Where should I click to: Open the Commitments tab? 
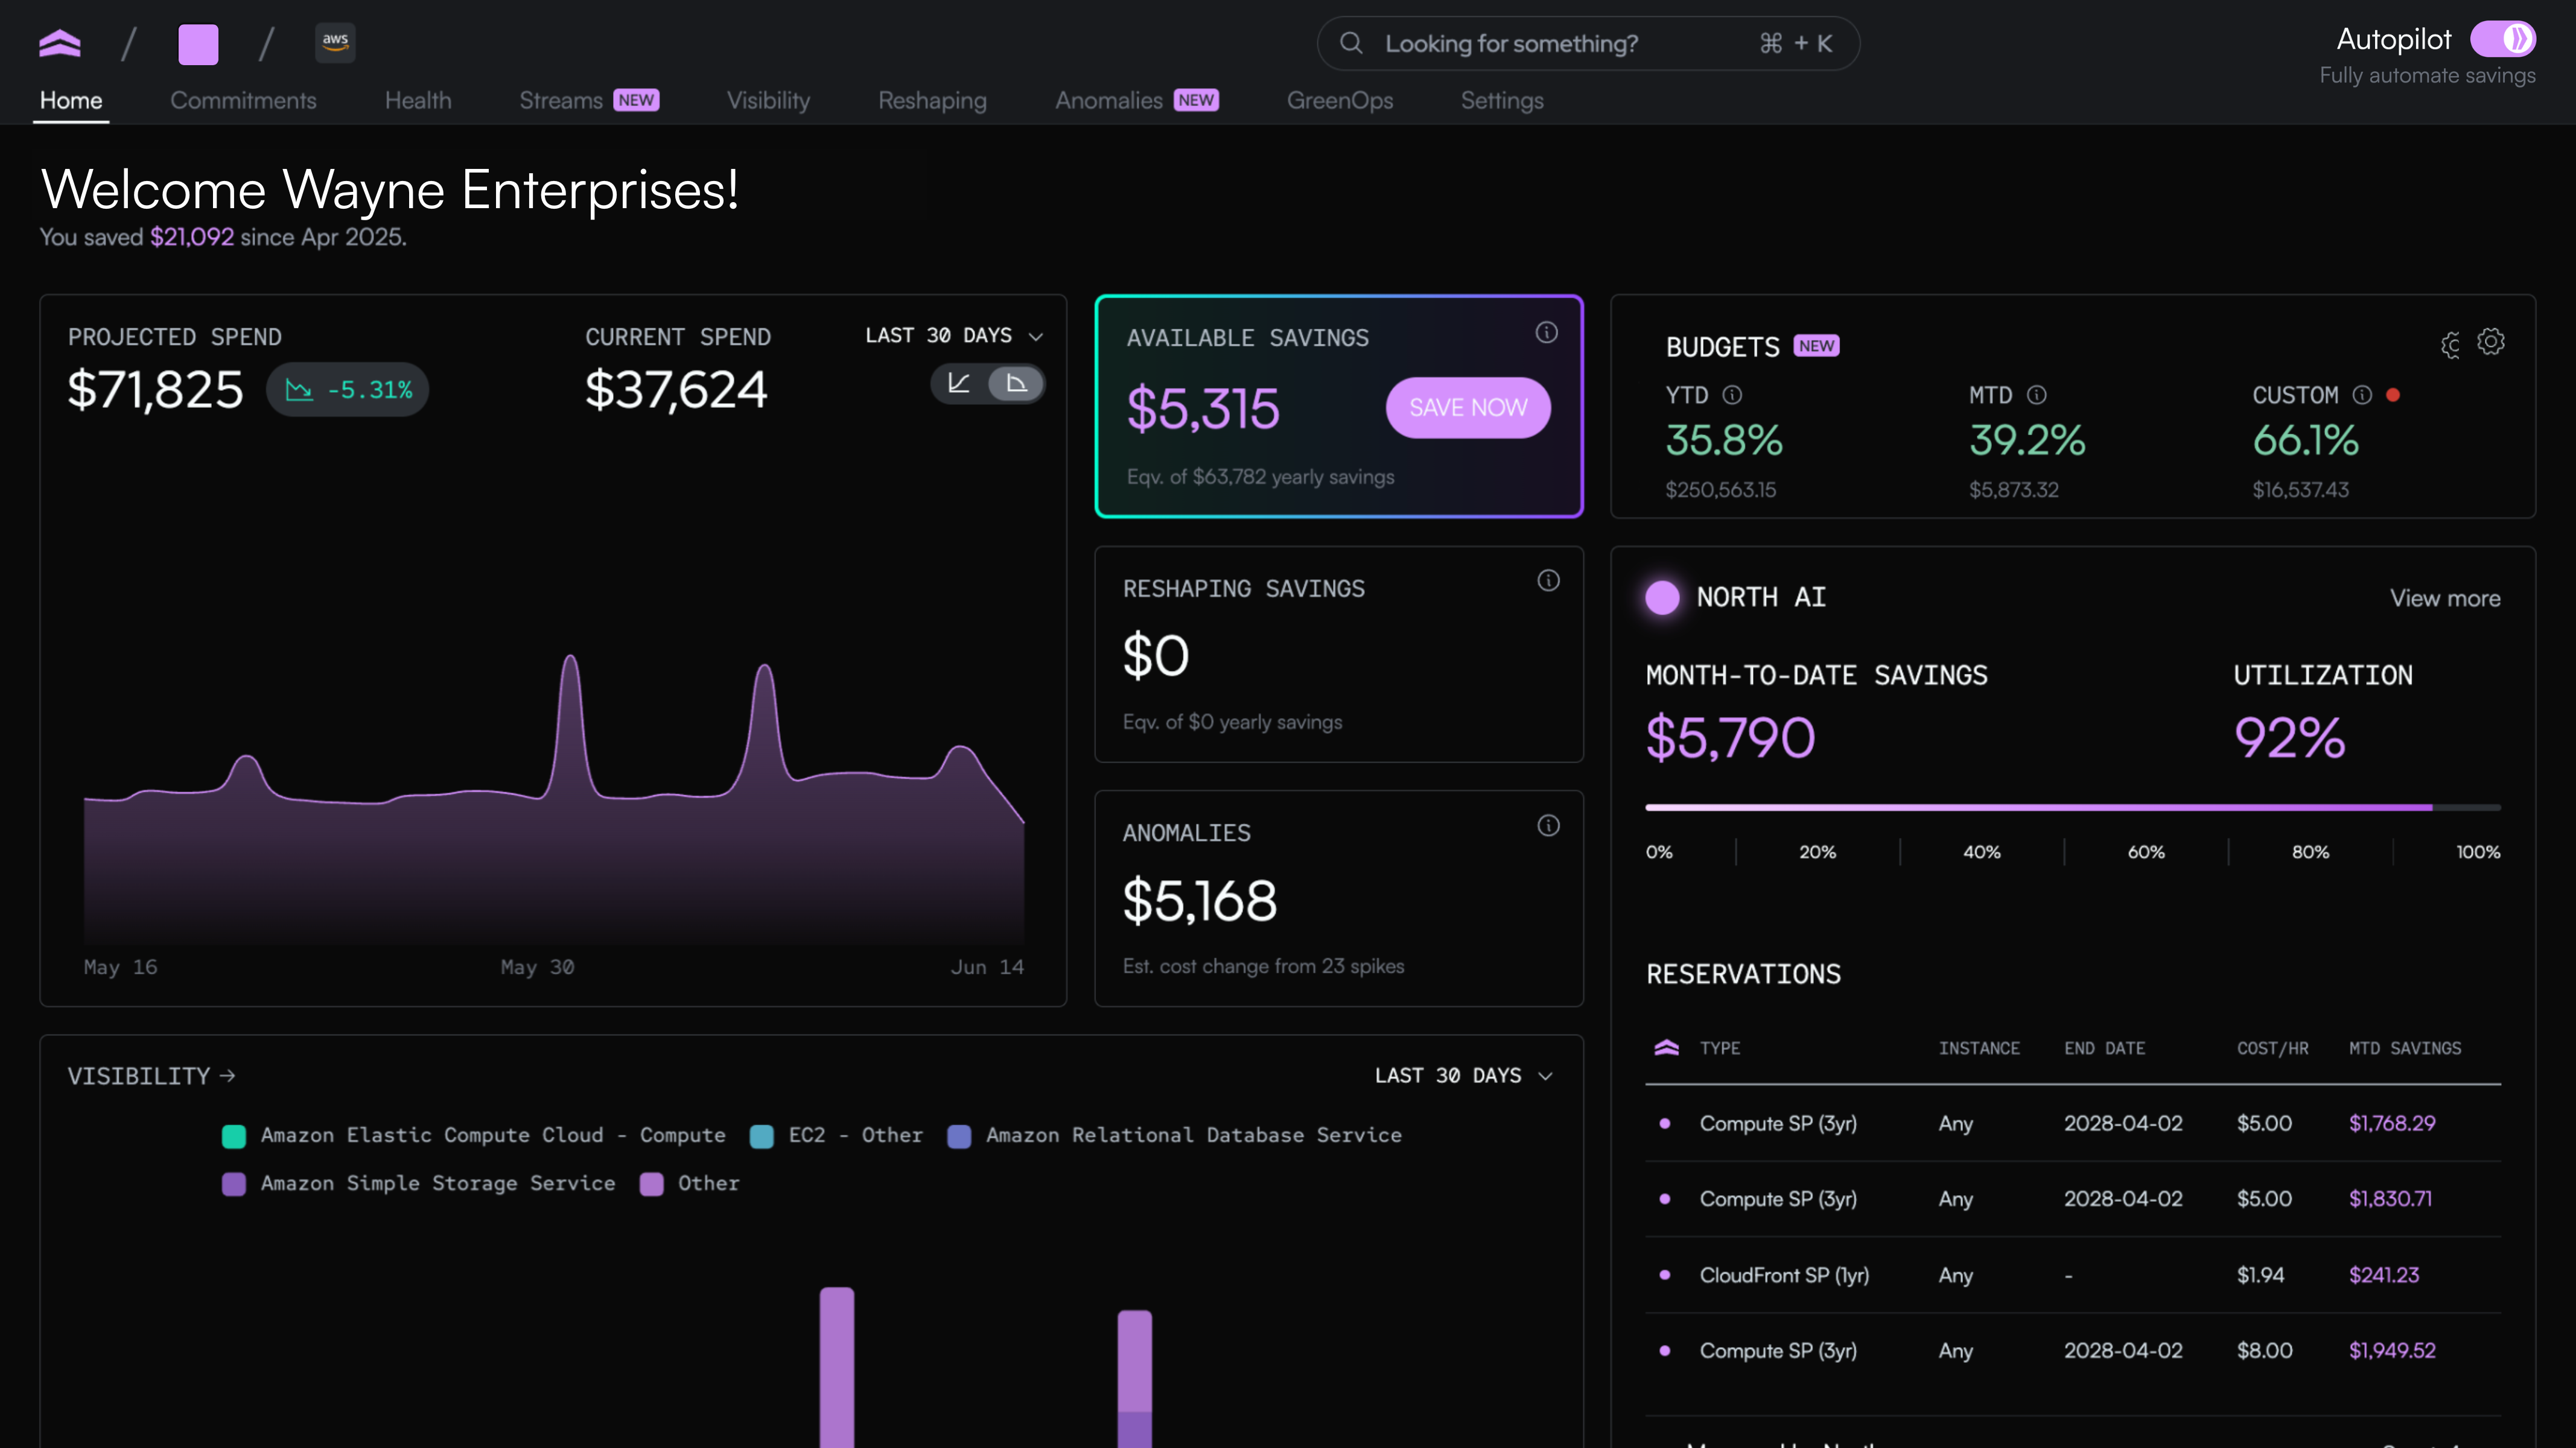(x=243, y=101)
